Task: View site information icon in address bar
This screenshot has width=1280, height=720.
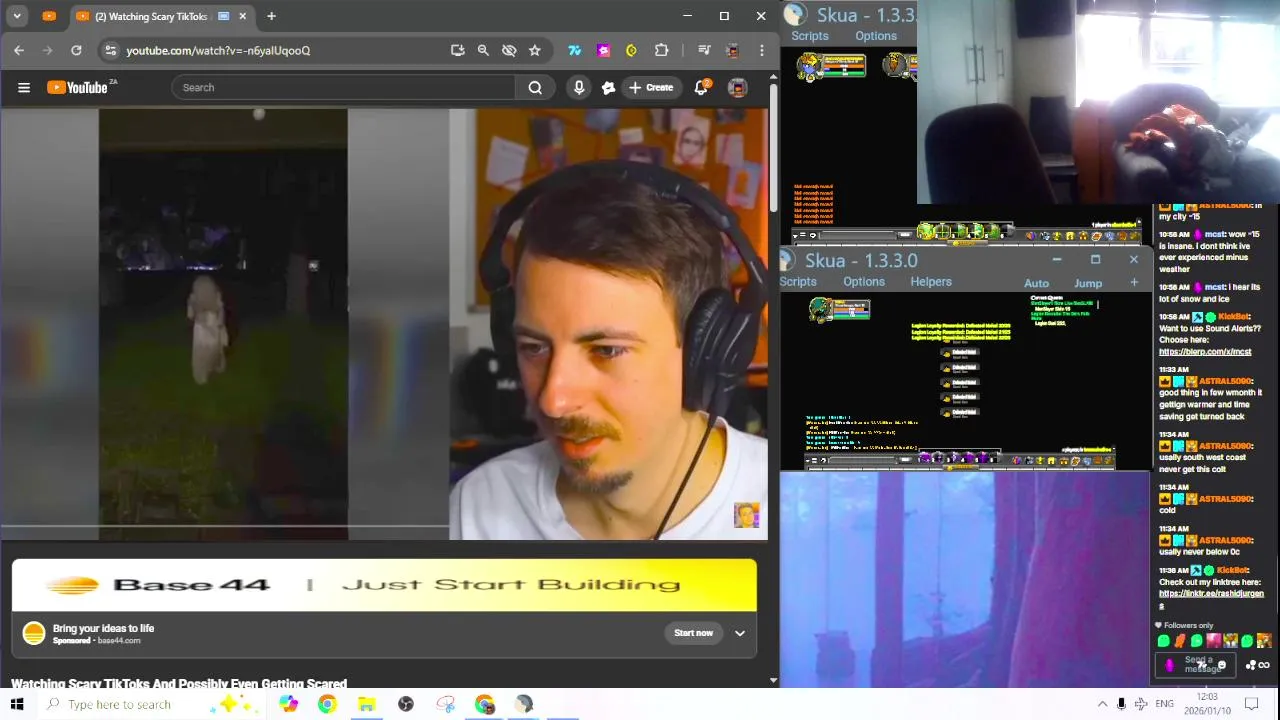Action: 110,50
